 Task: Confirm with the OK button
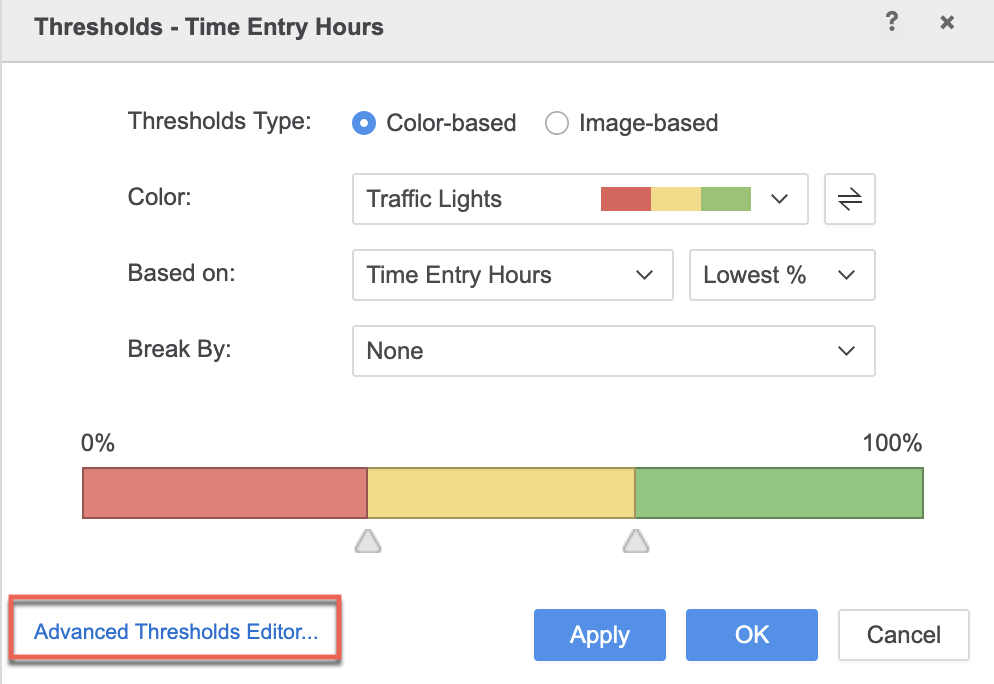coord(751,635)
